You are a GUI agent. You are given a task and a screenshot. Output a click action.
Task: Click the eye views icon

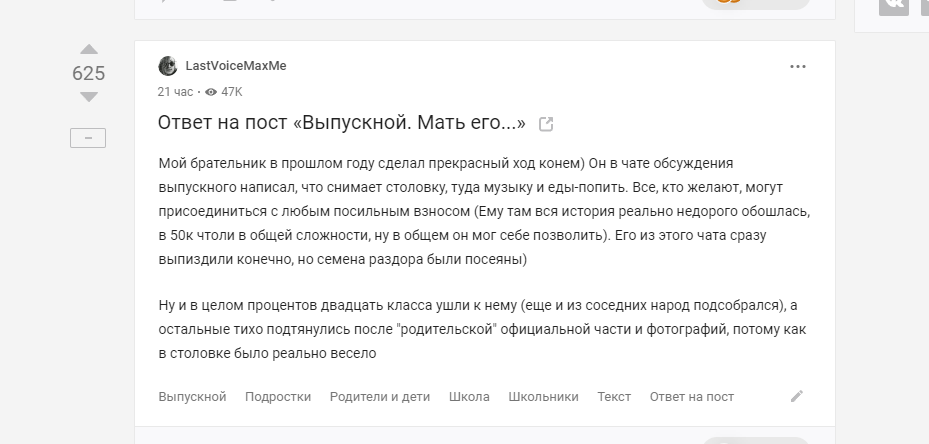(211, 92)
